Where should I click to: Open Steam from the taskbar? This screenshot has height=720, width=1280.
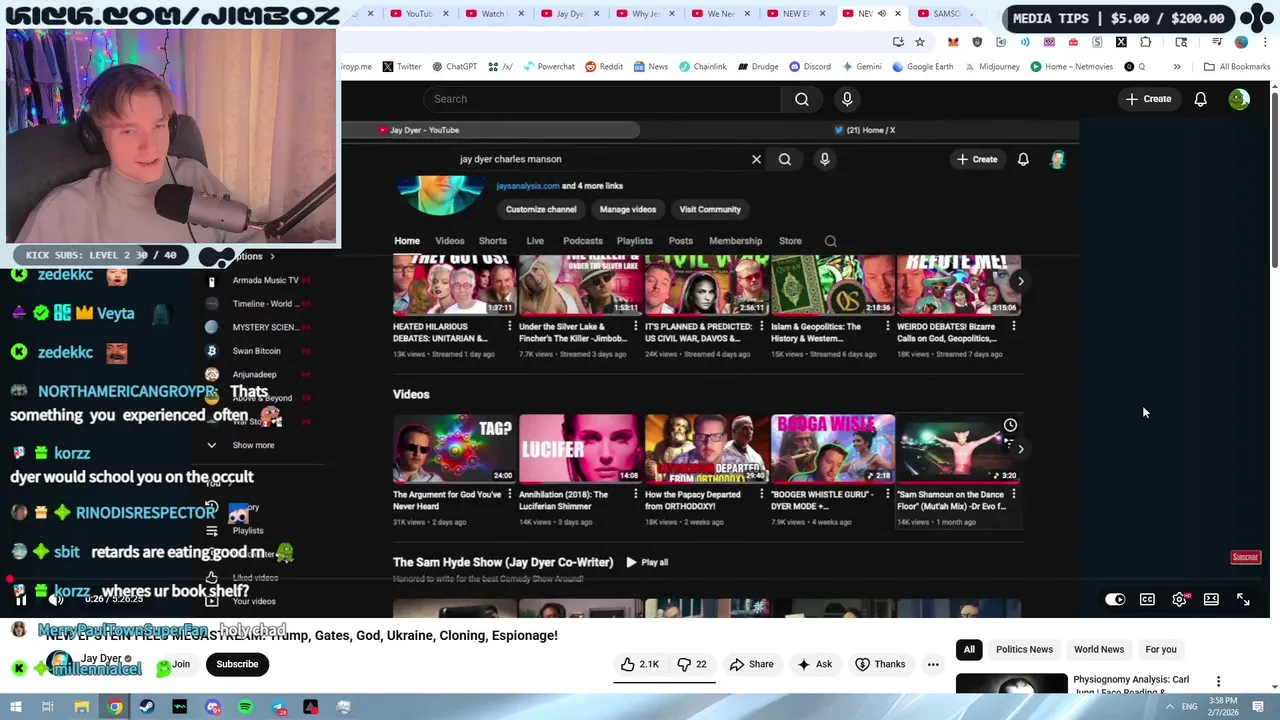[147, 707]
